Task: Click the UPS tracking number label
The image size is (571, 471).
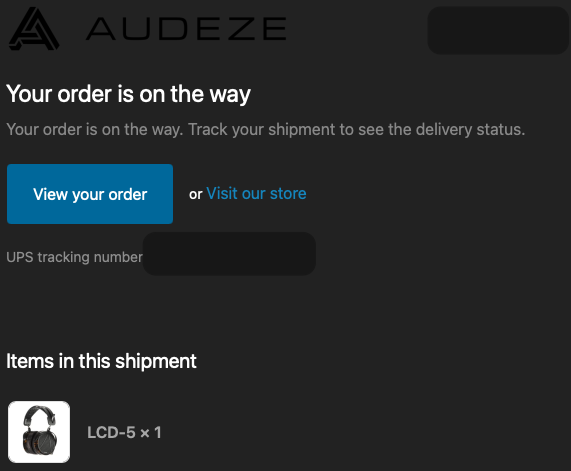Action: coord(74,257)
